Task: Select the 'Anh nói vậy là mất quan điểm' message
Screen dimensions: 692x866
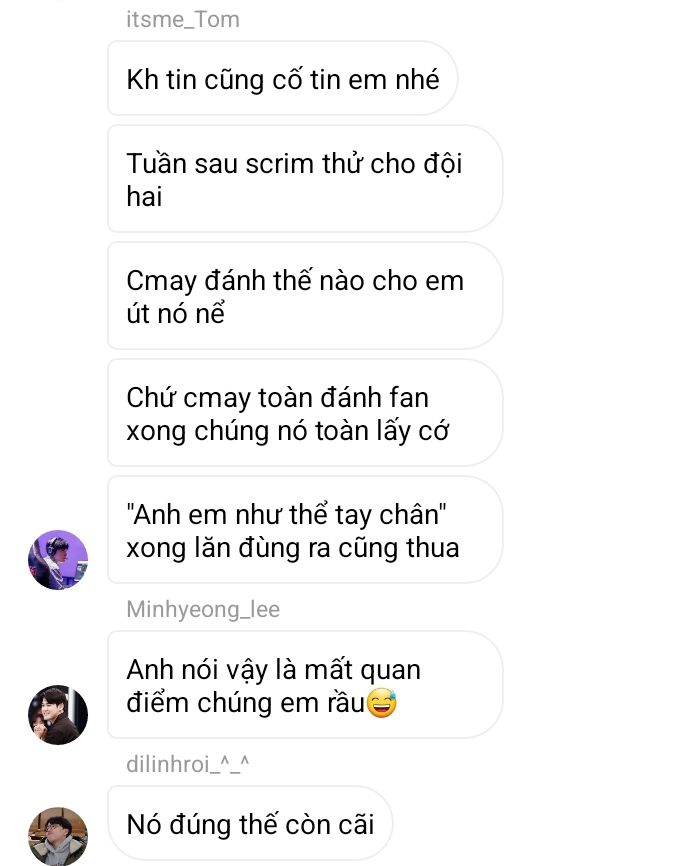Action: pyautogui.click(x=305, y=685)
